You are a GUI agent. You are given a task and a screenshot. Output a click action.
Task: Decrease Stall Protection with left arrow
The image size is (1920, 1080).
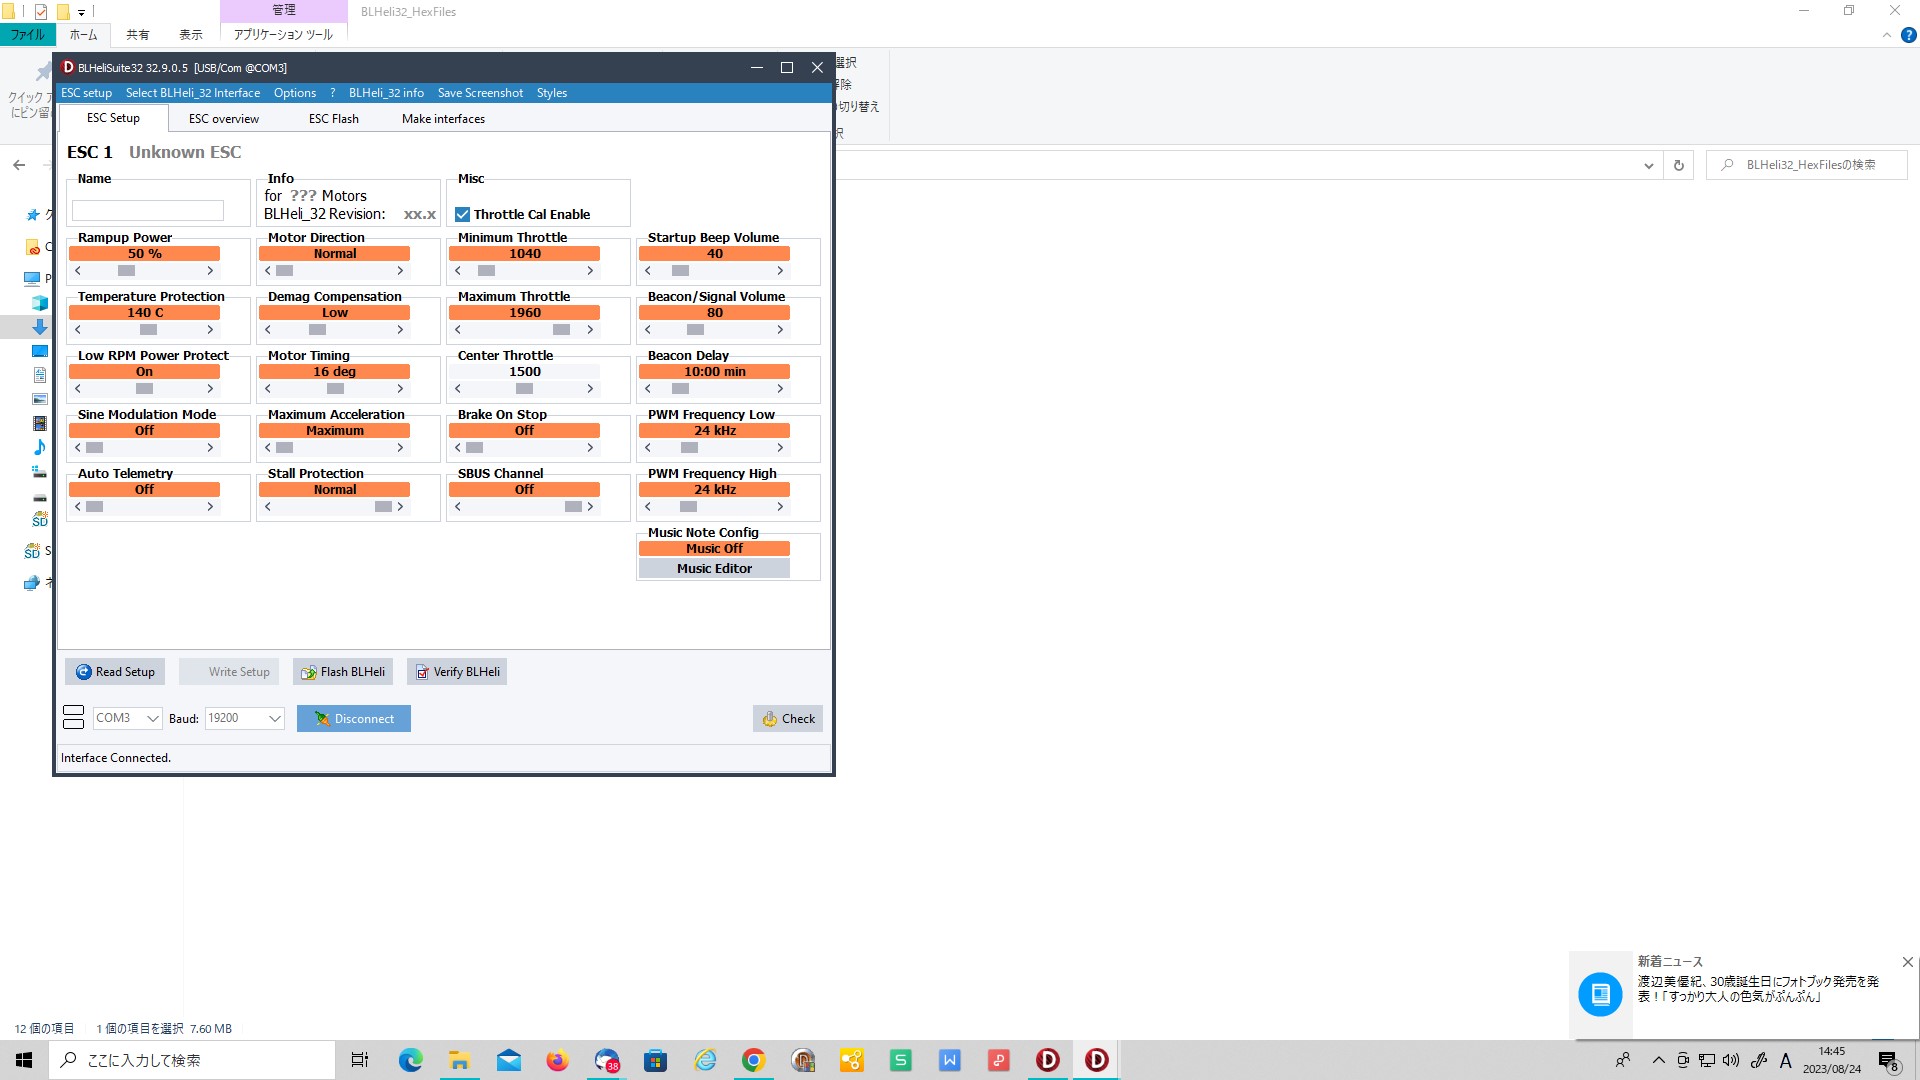pyautogui.click(x=268, y=507)
